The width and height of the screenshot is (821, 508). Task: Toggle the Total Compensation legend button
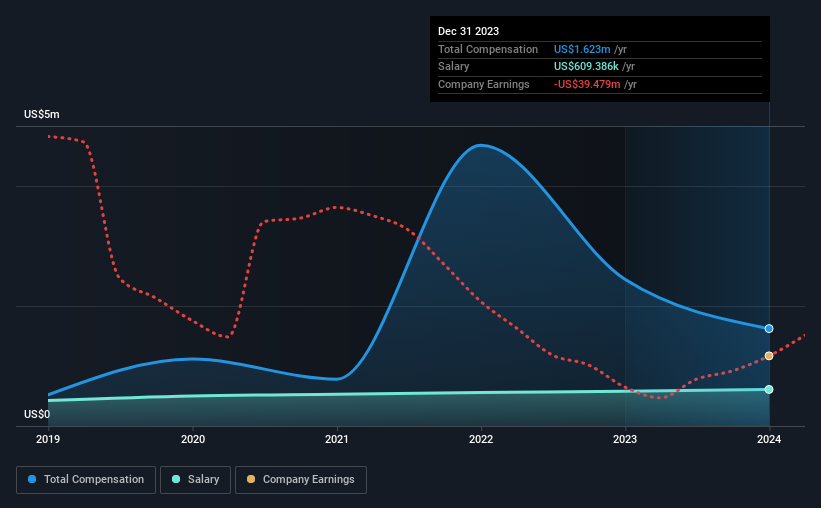click(86, 480)
